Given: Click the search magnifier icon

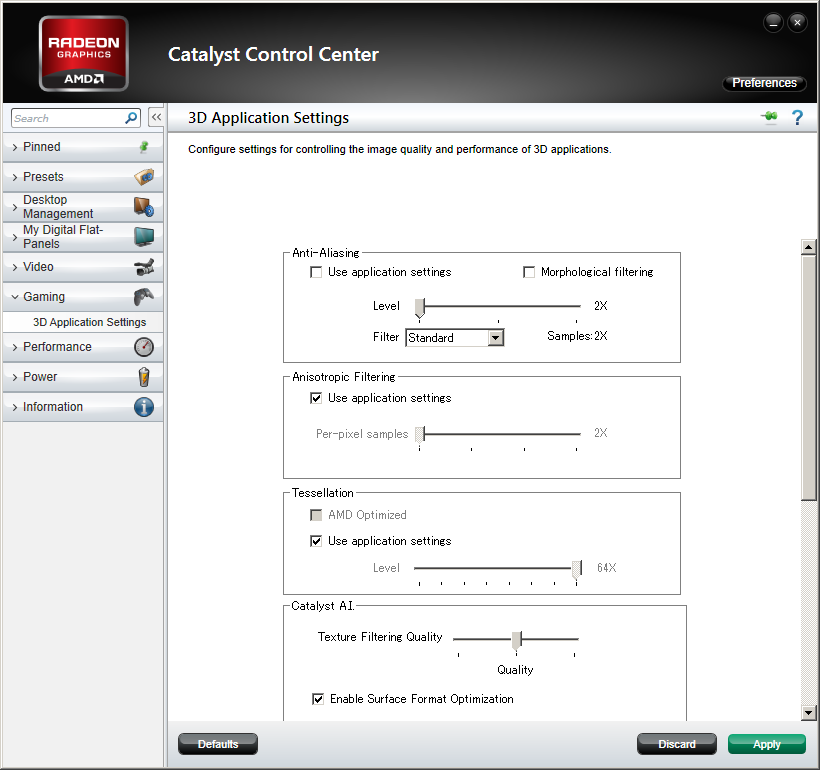Looking at the screenshot, I should click(x=131, y=118).
